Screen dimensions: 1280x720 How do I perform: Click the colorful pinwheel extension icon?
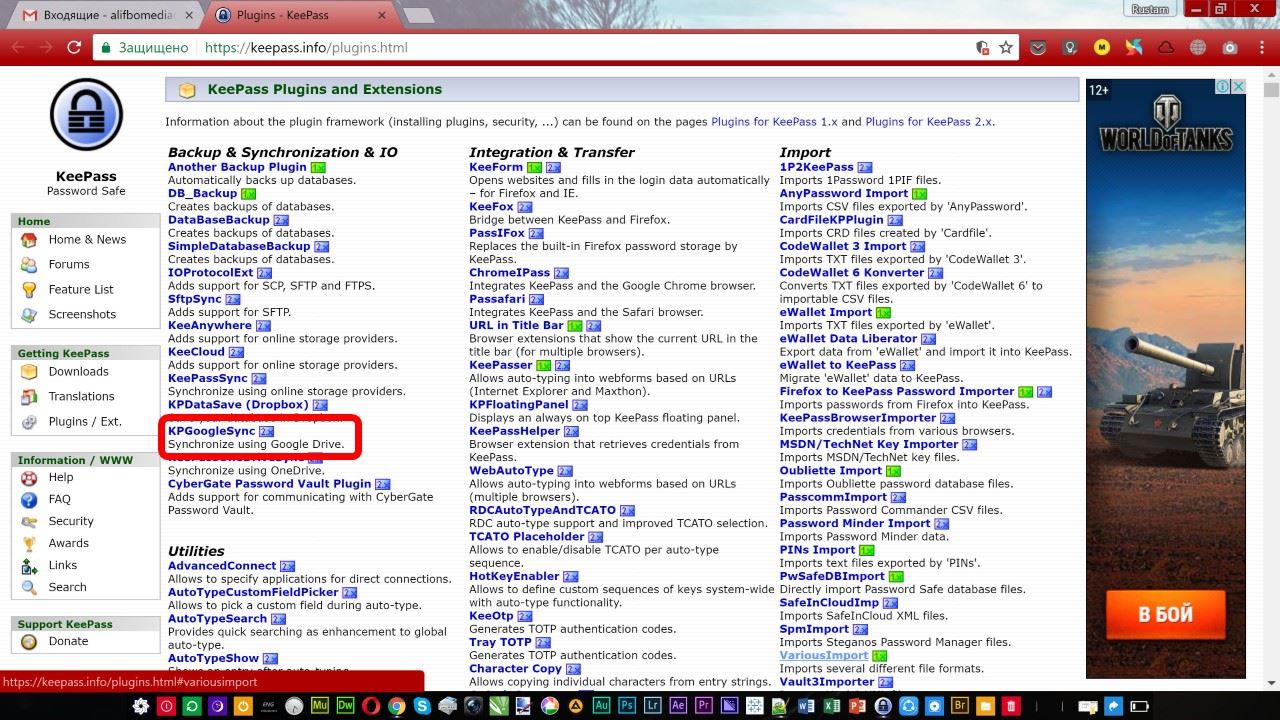click(x=1134, y=47)
